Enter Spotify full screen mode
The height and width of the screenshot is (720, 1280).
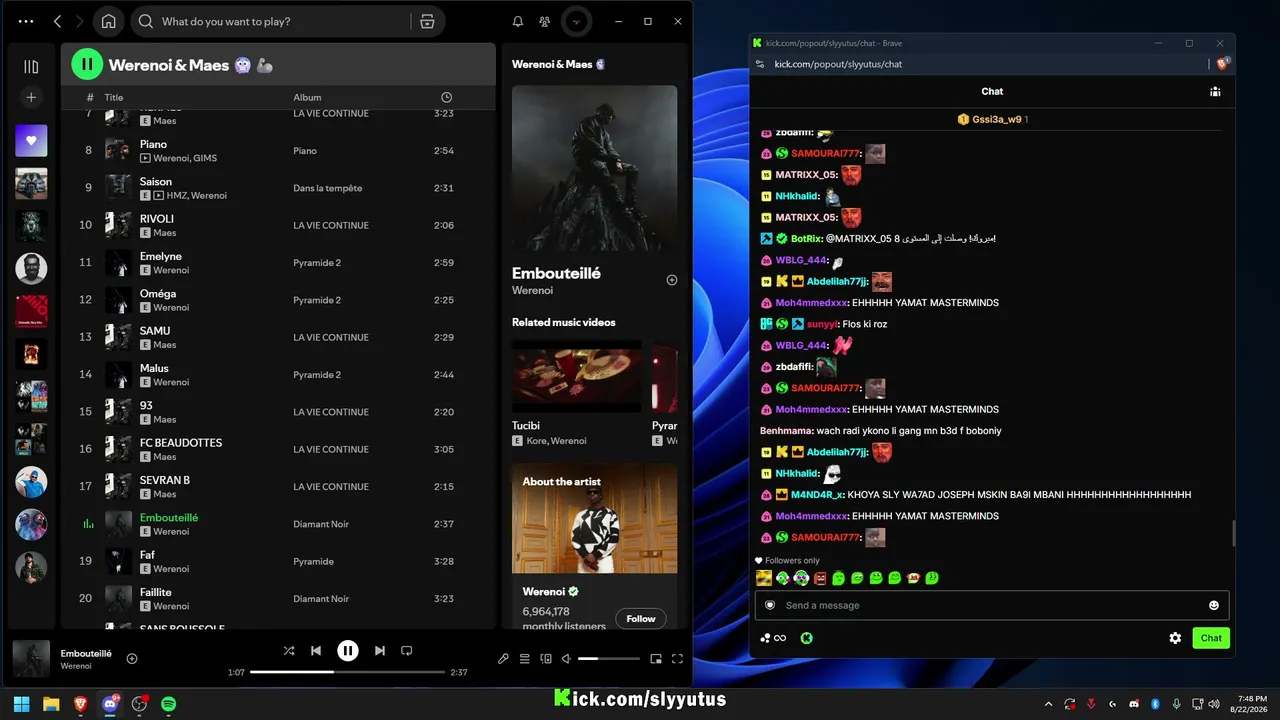click(x=677, y=659)
